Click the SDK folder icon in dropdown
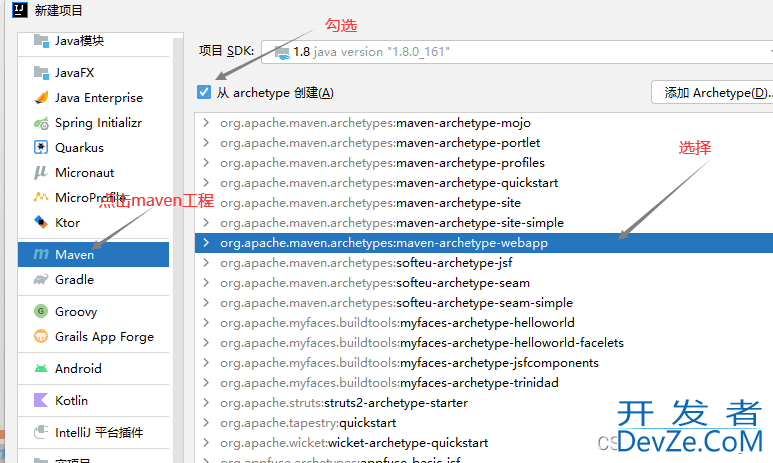 [x=282, y=52]
